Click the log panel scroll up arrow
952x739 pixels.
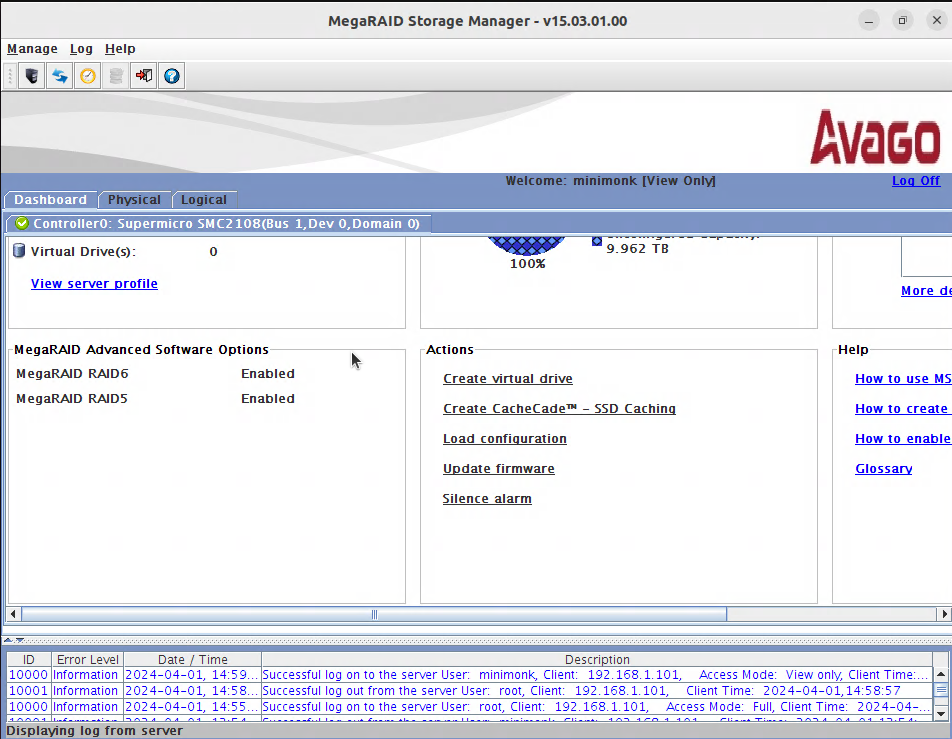pyautogui.click(x=940, y=674)
